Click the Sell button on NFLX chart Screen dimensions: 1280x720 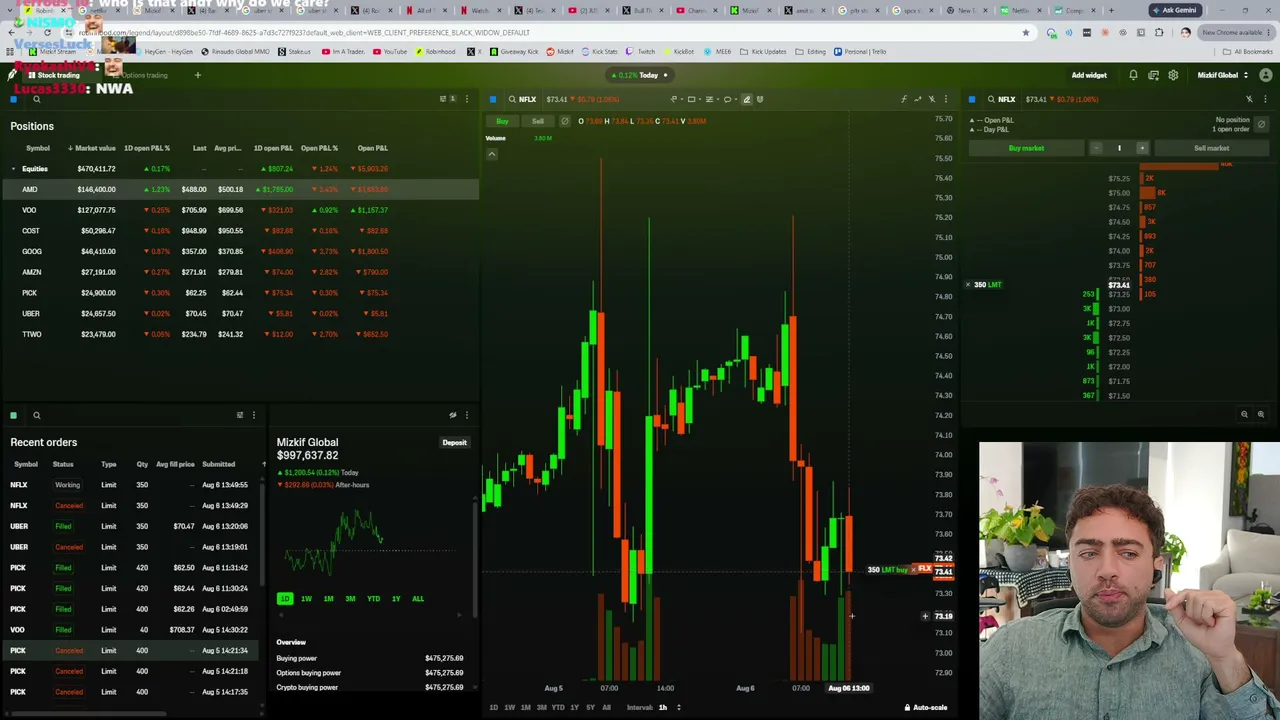coord(538,121)
